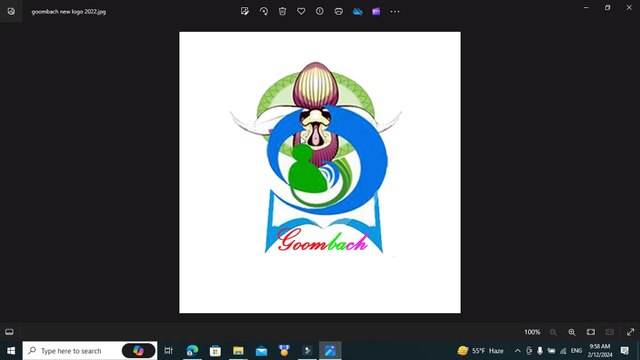Open the Edit image tool
This screenshot has width=640, height=360.
[x=245, y=11]
